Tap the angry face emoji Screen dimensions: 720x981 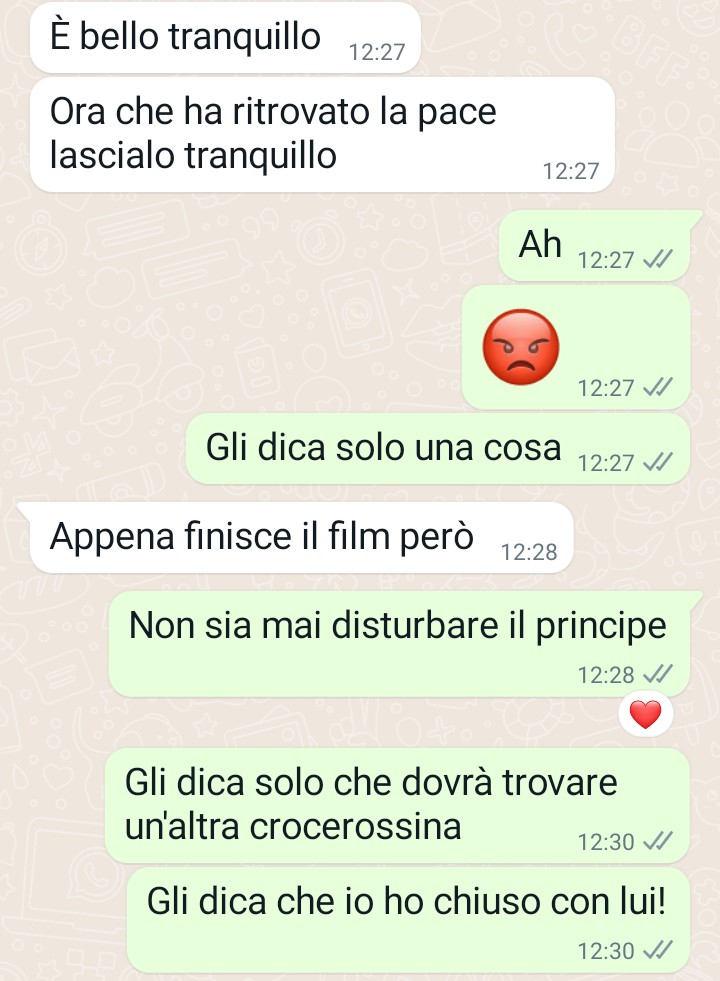520,347
